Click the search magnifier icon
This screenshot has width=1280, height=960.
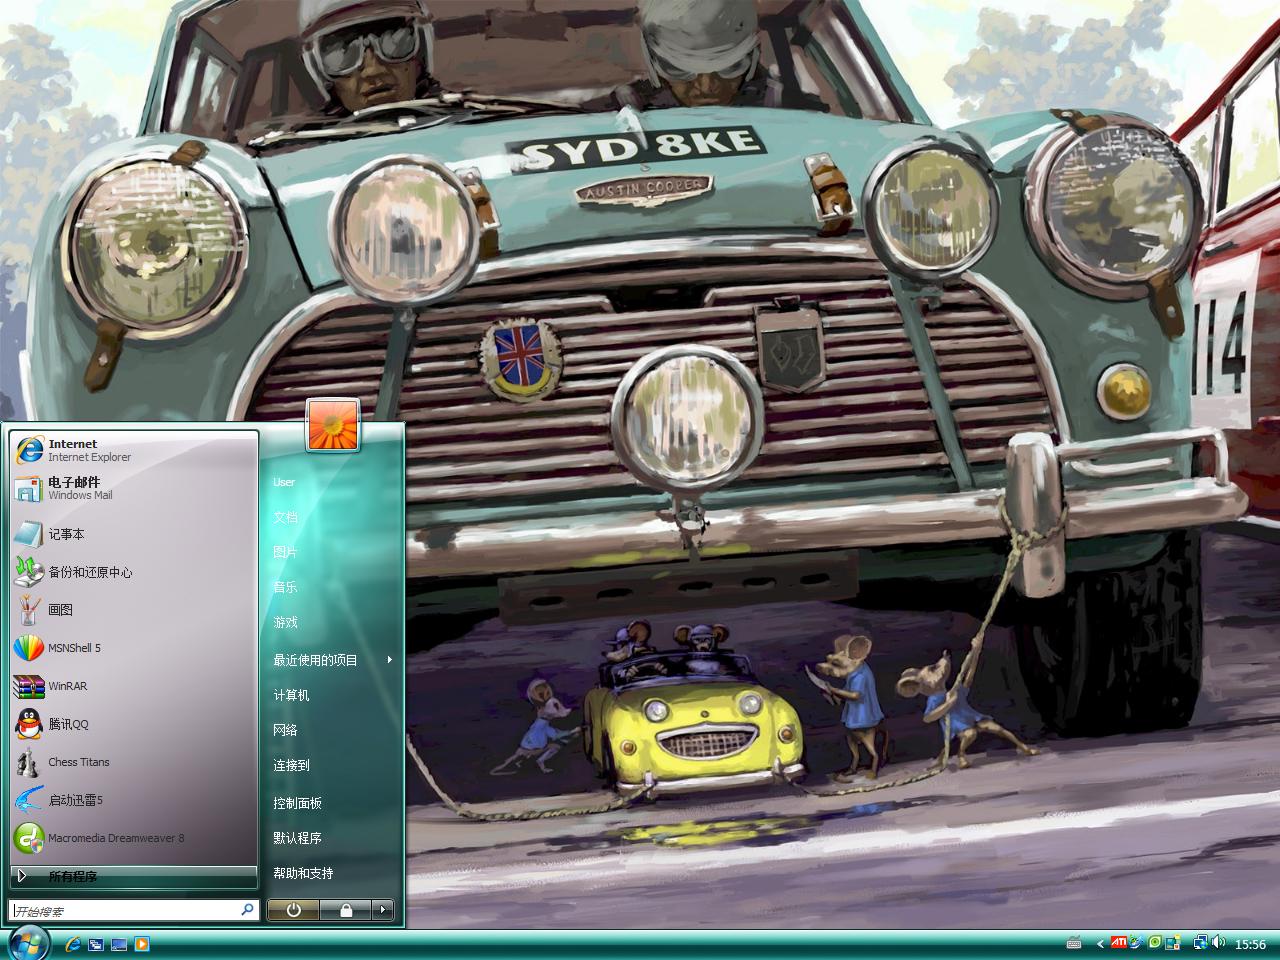click(247, 910)
